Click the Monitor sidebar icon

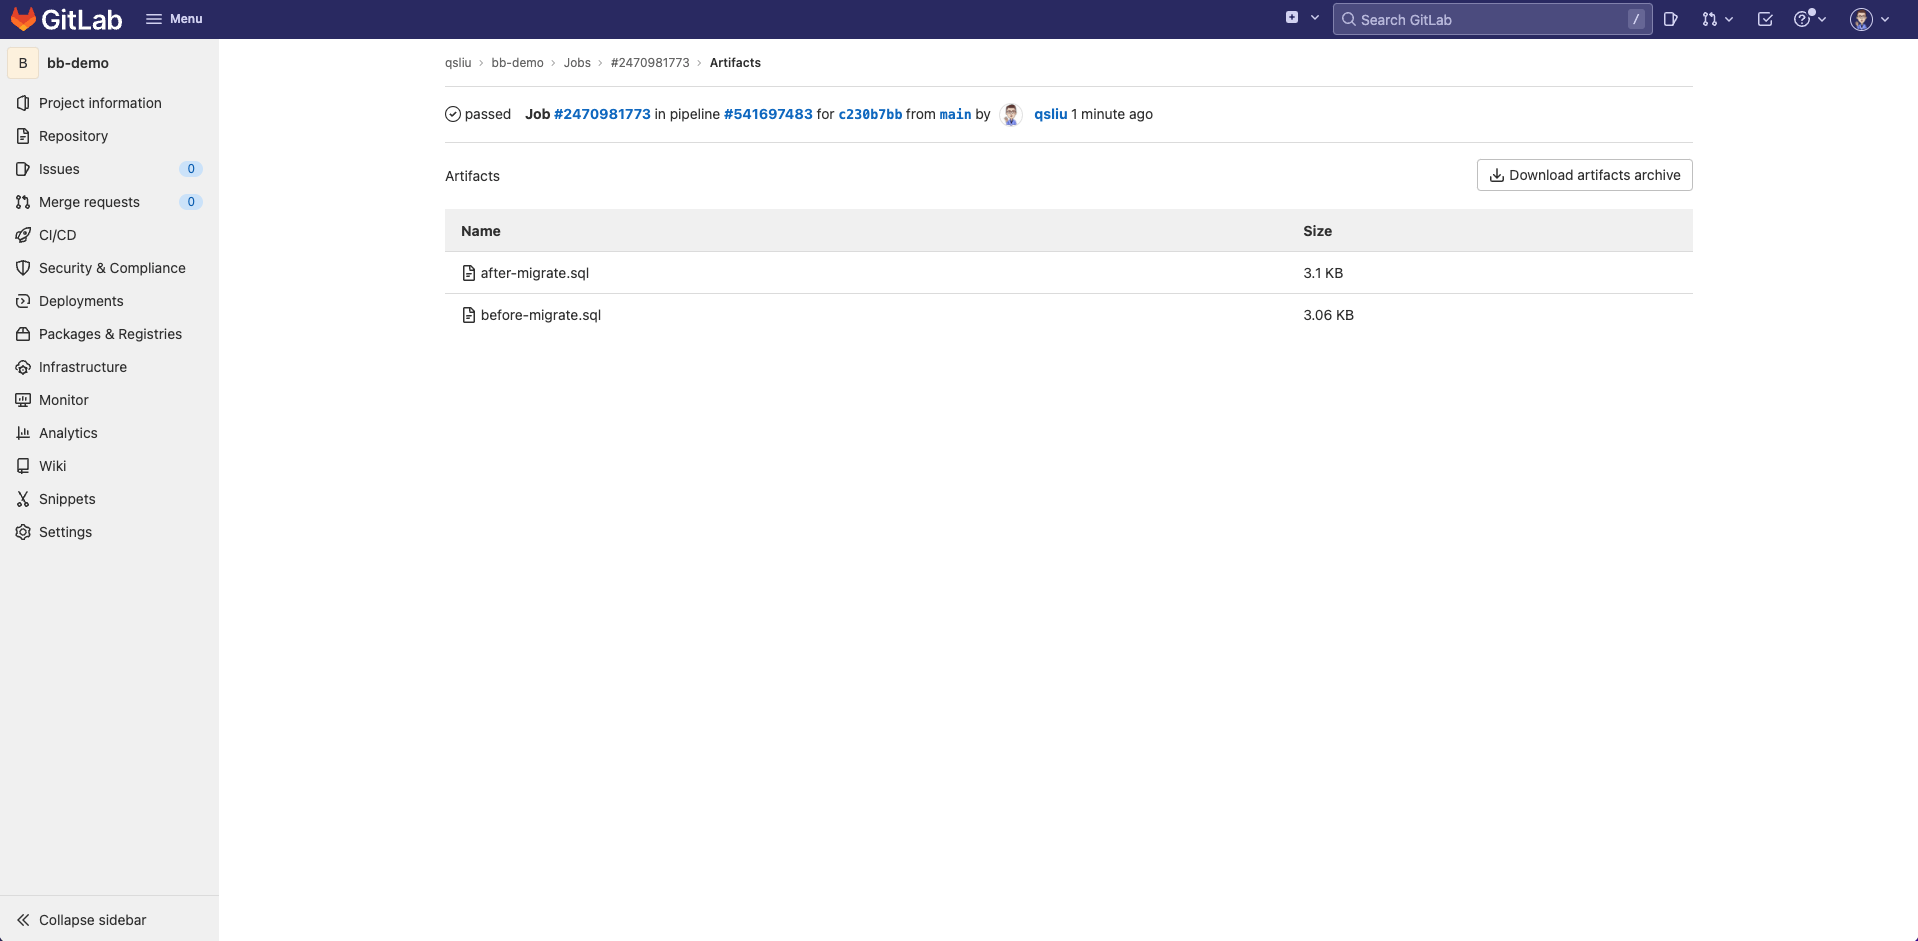(23, 400)
